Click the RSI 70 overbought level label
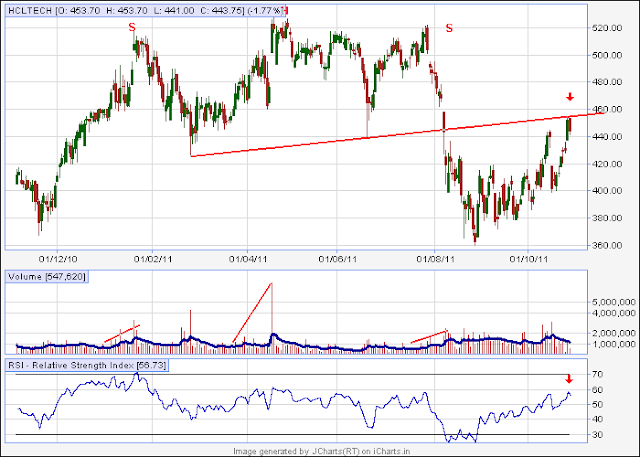 pyautogui.click(x=597, y=374)
